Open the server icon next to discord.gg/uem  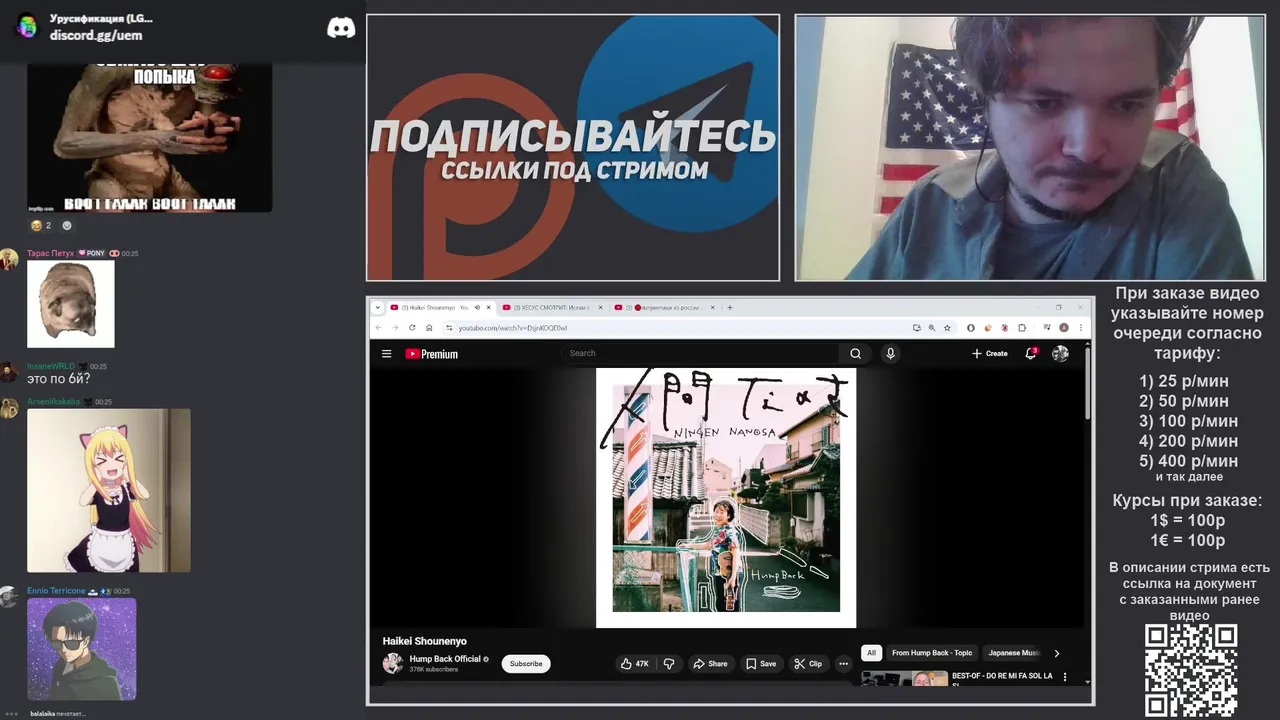coord(27,27)
